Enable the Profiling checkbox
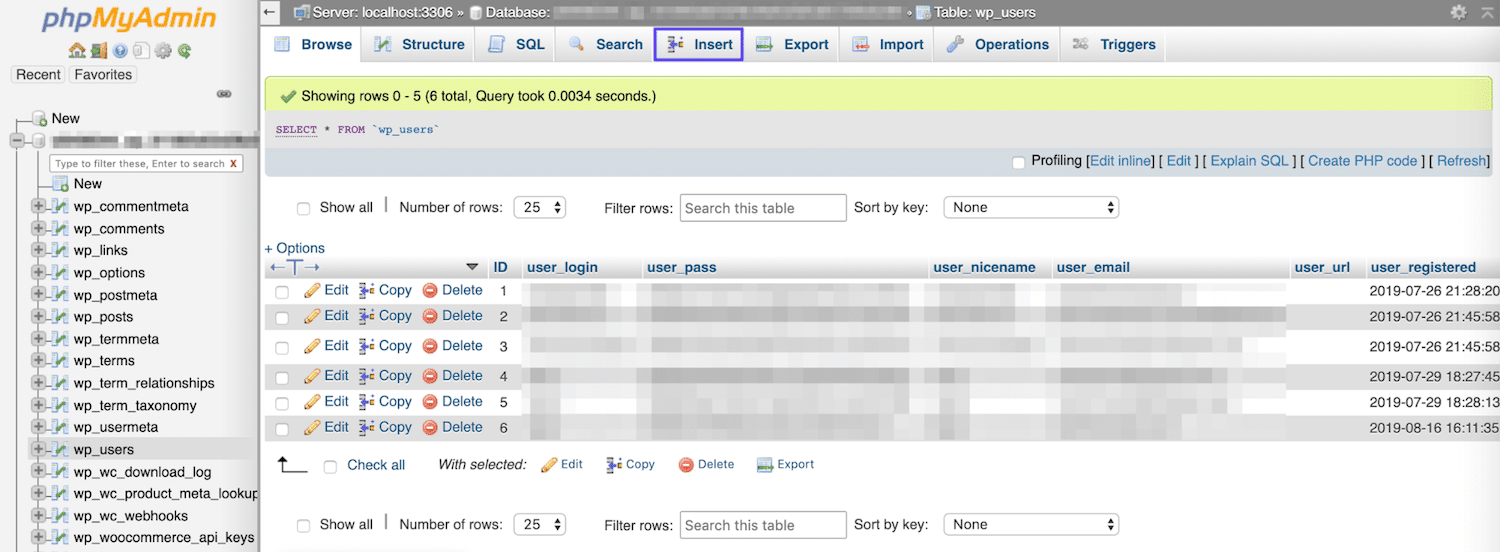1500x552 pixels. [1018, 162]
